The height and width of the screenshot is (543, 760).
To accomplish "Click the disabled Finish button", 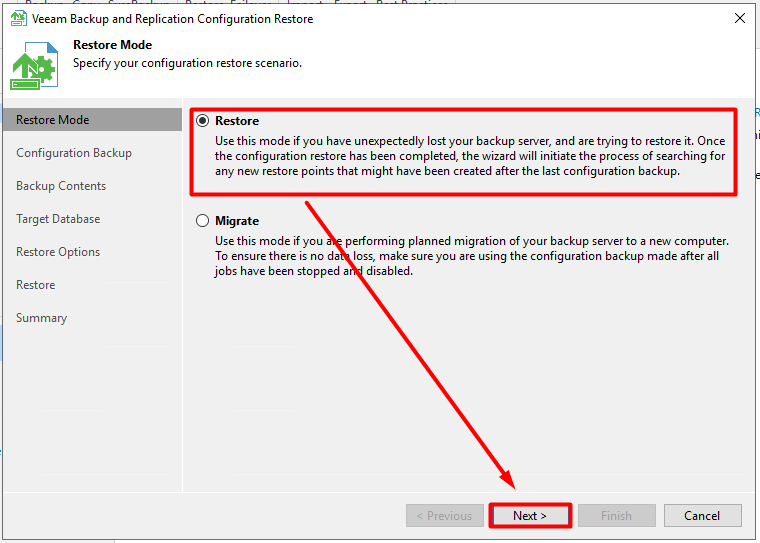I will 617,515.
